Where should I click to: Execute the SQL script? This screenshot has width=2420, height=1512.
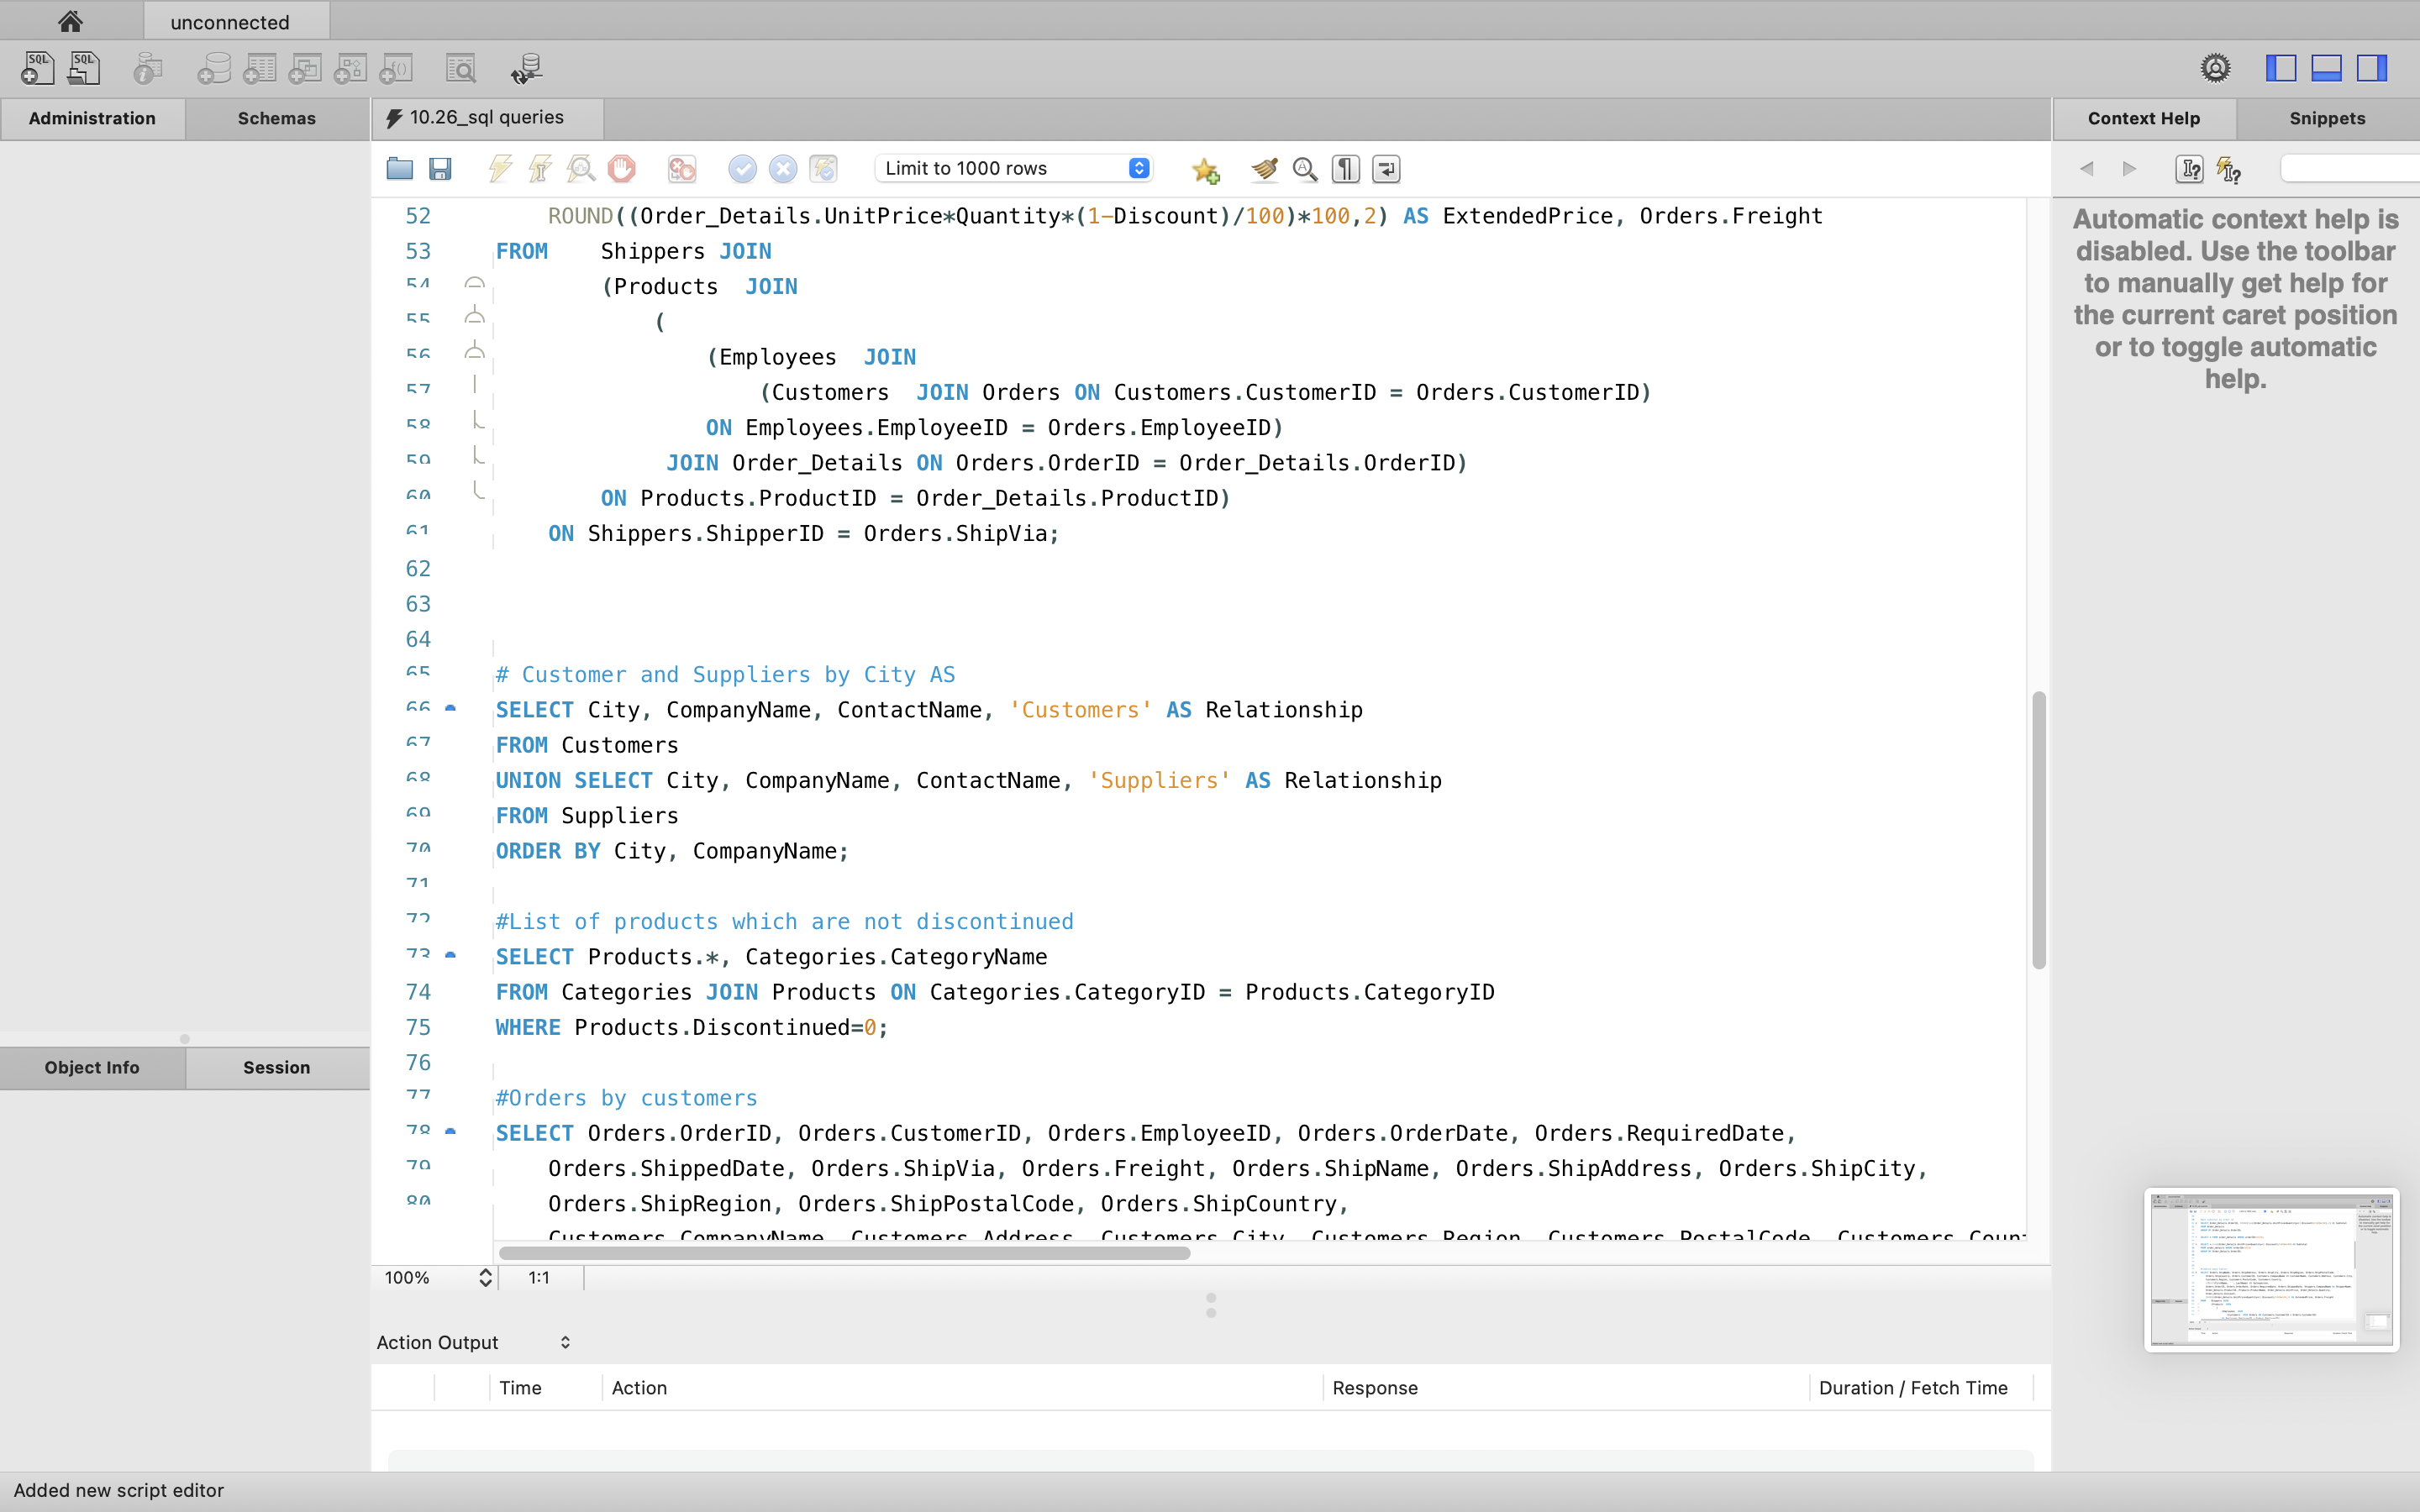[500, 168]
